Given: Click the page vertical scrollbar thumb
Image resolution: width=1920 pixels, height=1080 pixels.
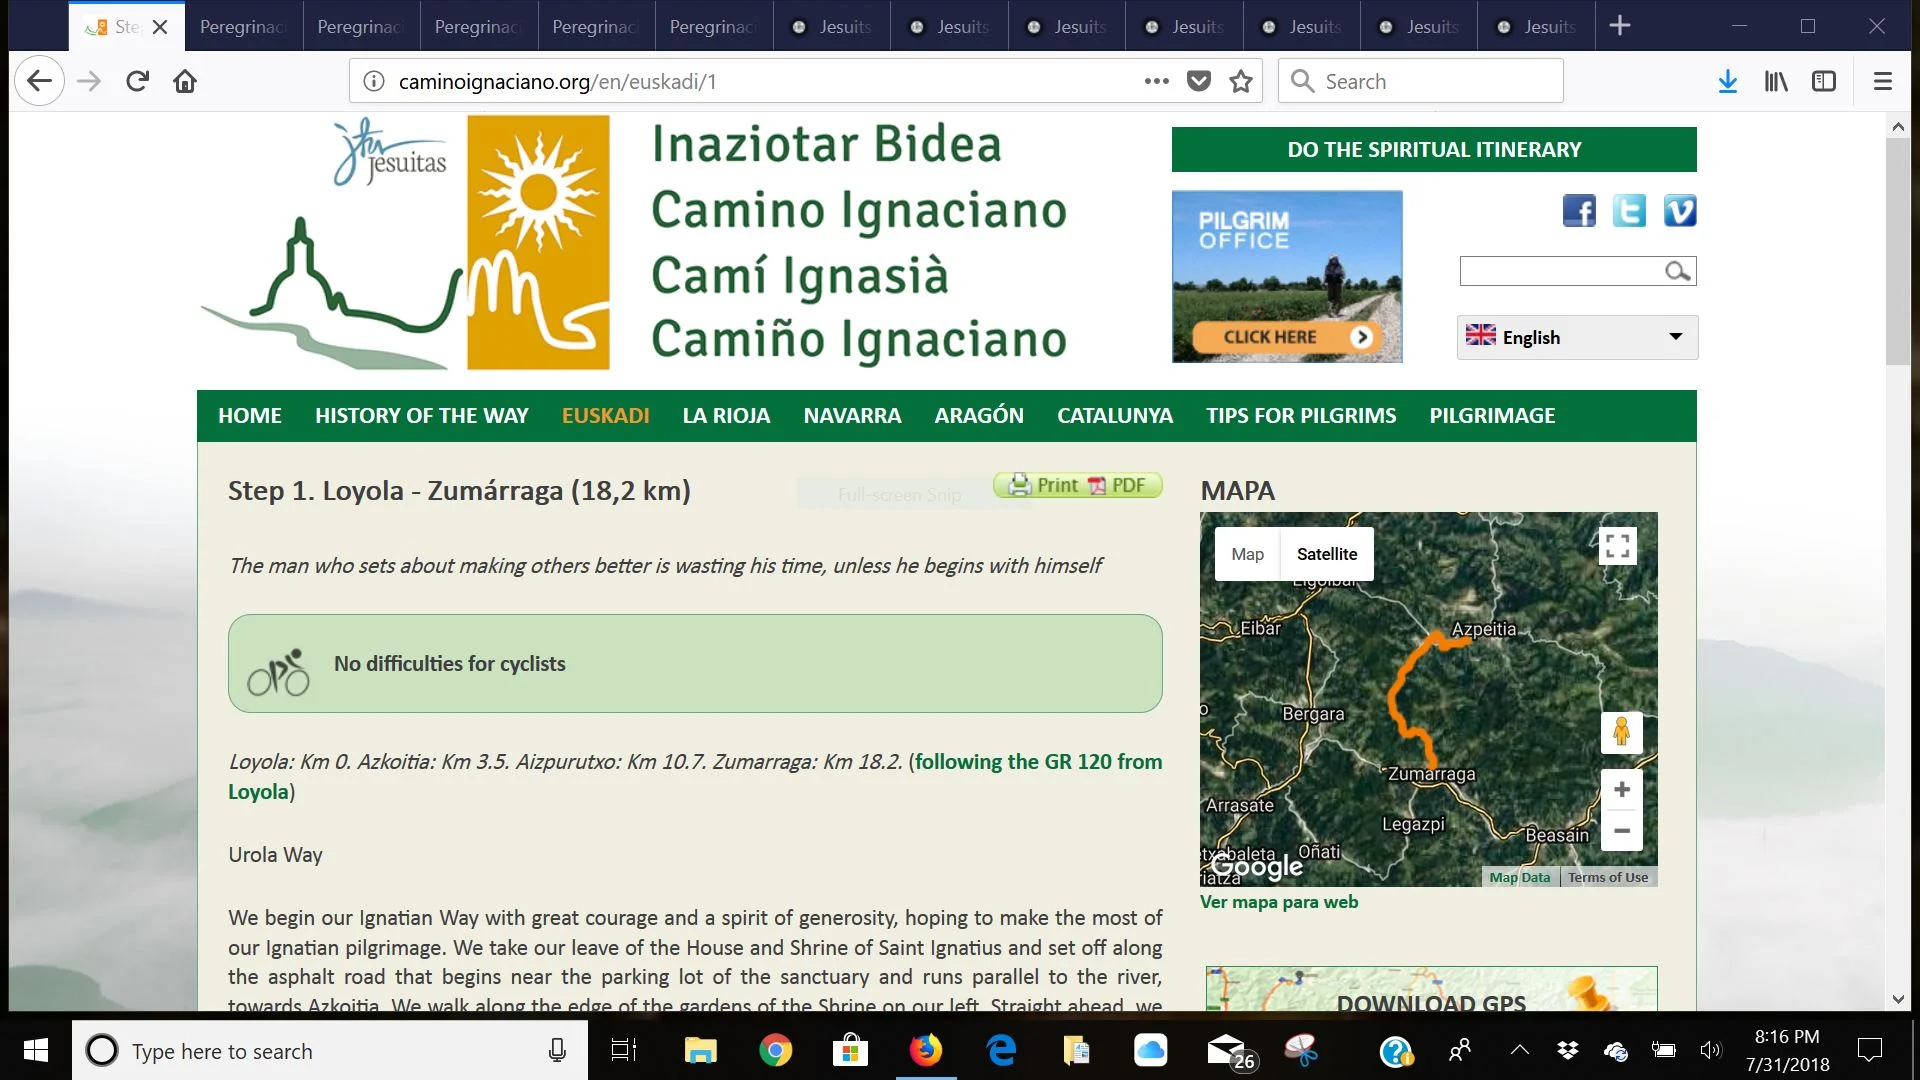Looking at the screenshot, I should point(1897,250).
